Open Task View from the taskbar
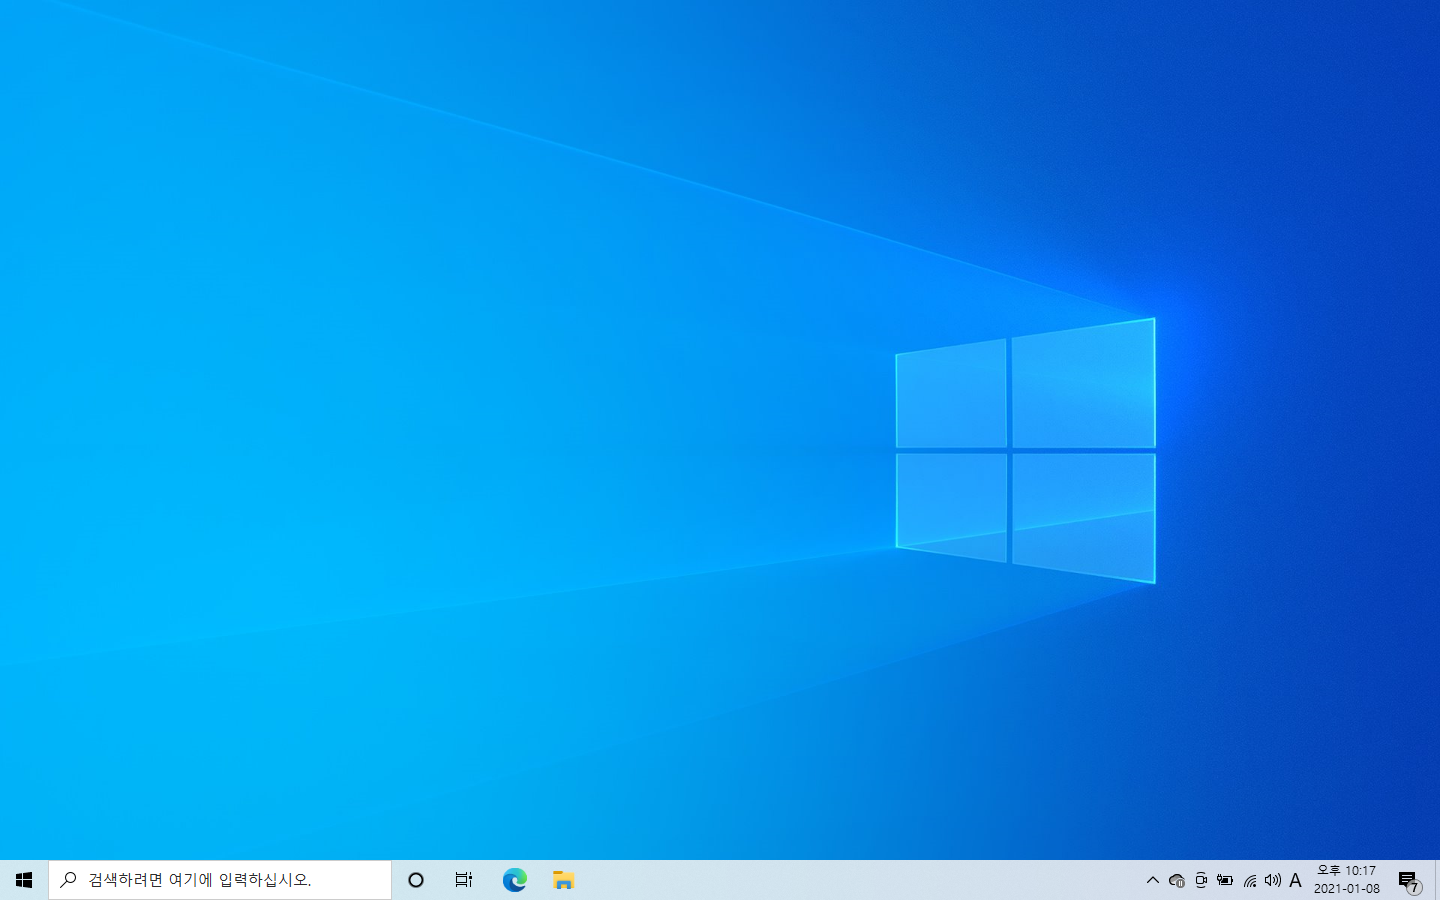Viewport: 1440px width, 900px height. tap(464, 880)
